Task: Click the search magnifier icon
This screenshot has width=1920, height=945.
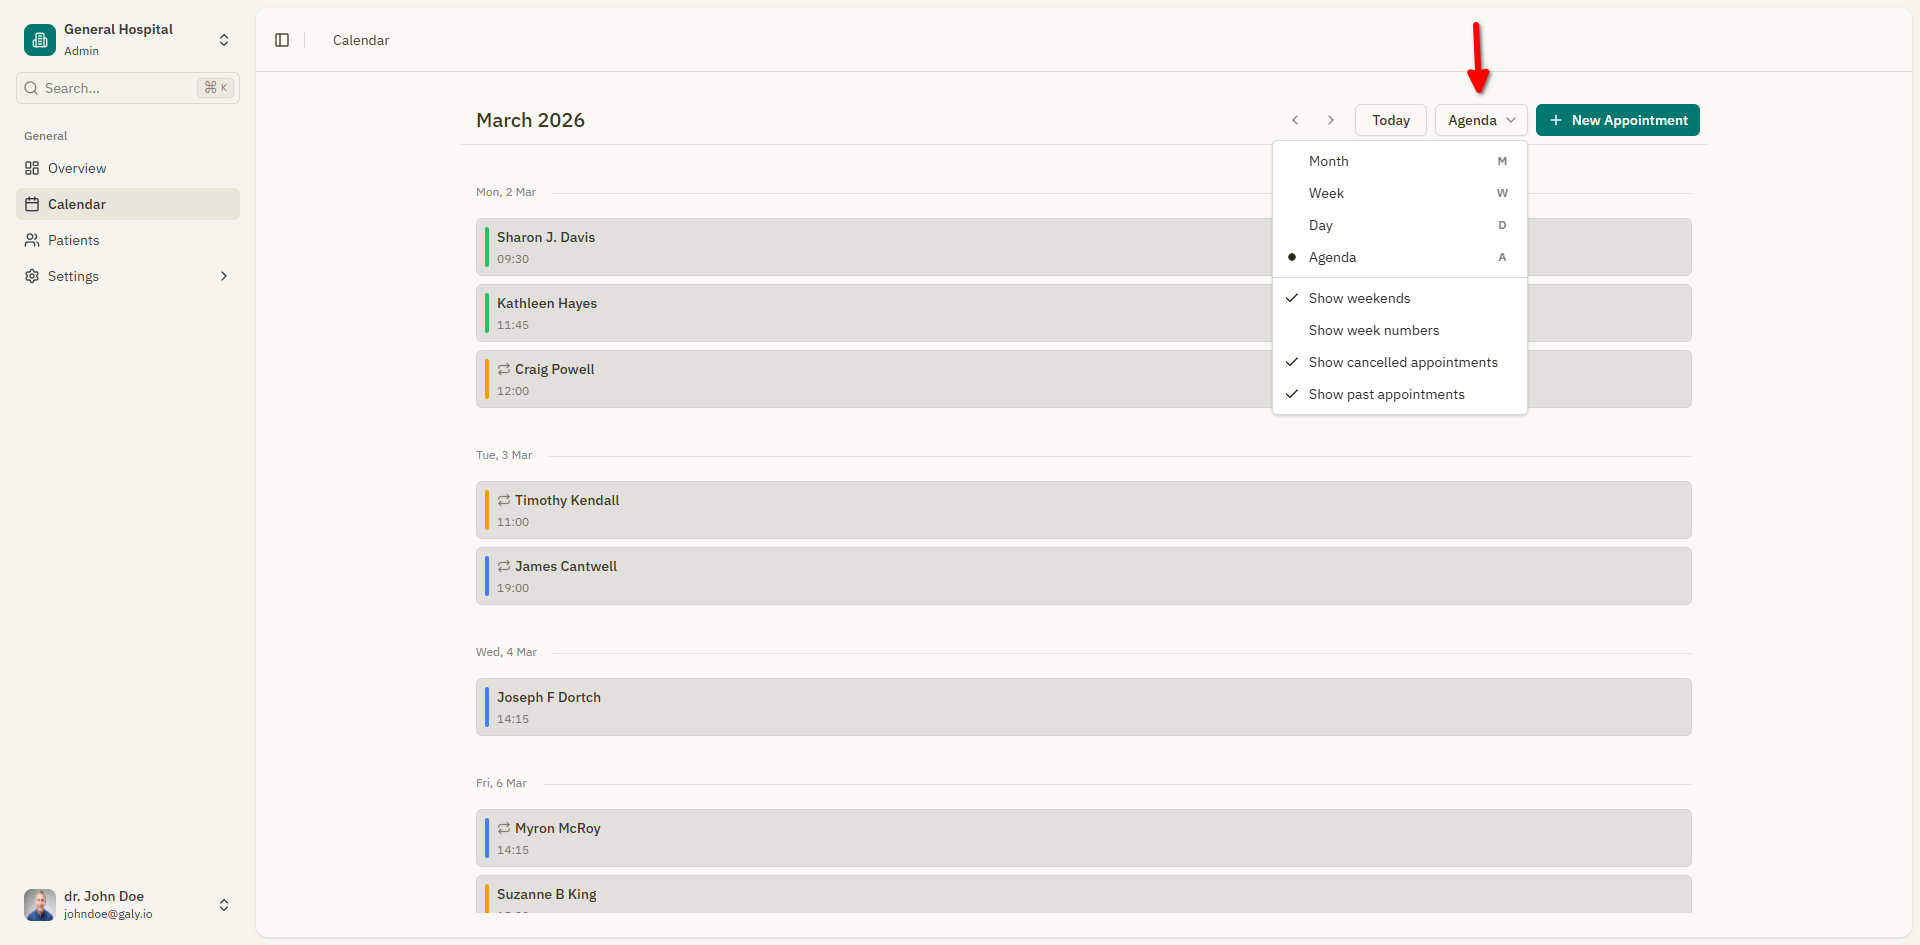Action: pos(31,88)
